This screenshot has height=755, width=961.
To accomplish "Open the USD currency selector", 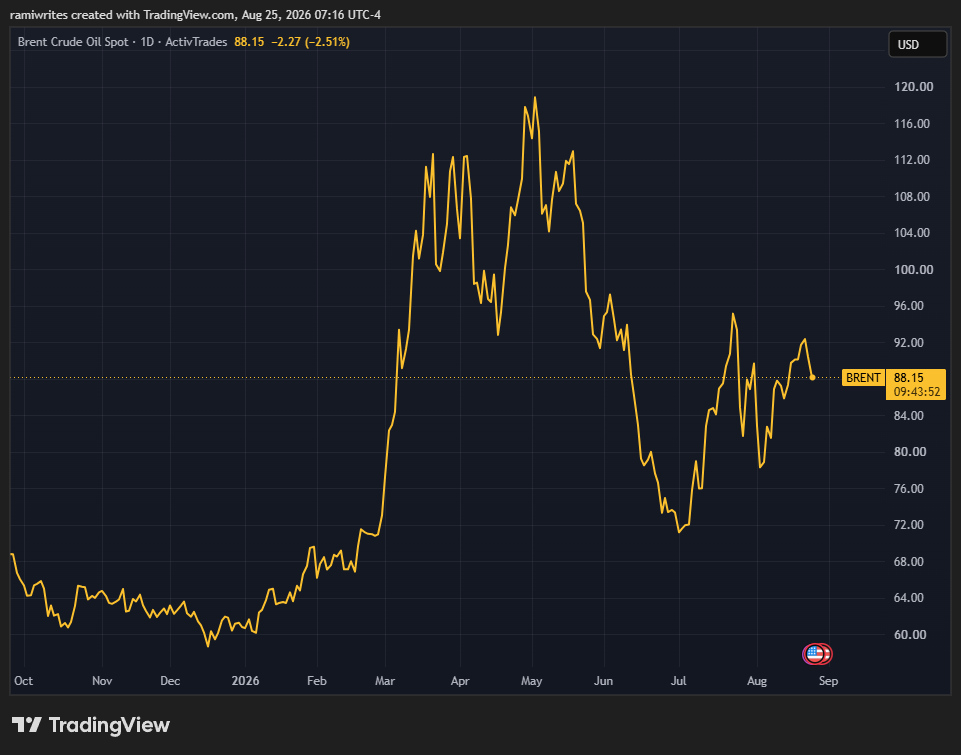I will (917, 45).
